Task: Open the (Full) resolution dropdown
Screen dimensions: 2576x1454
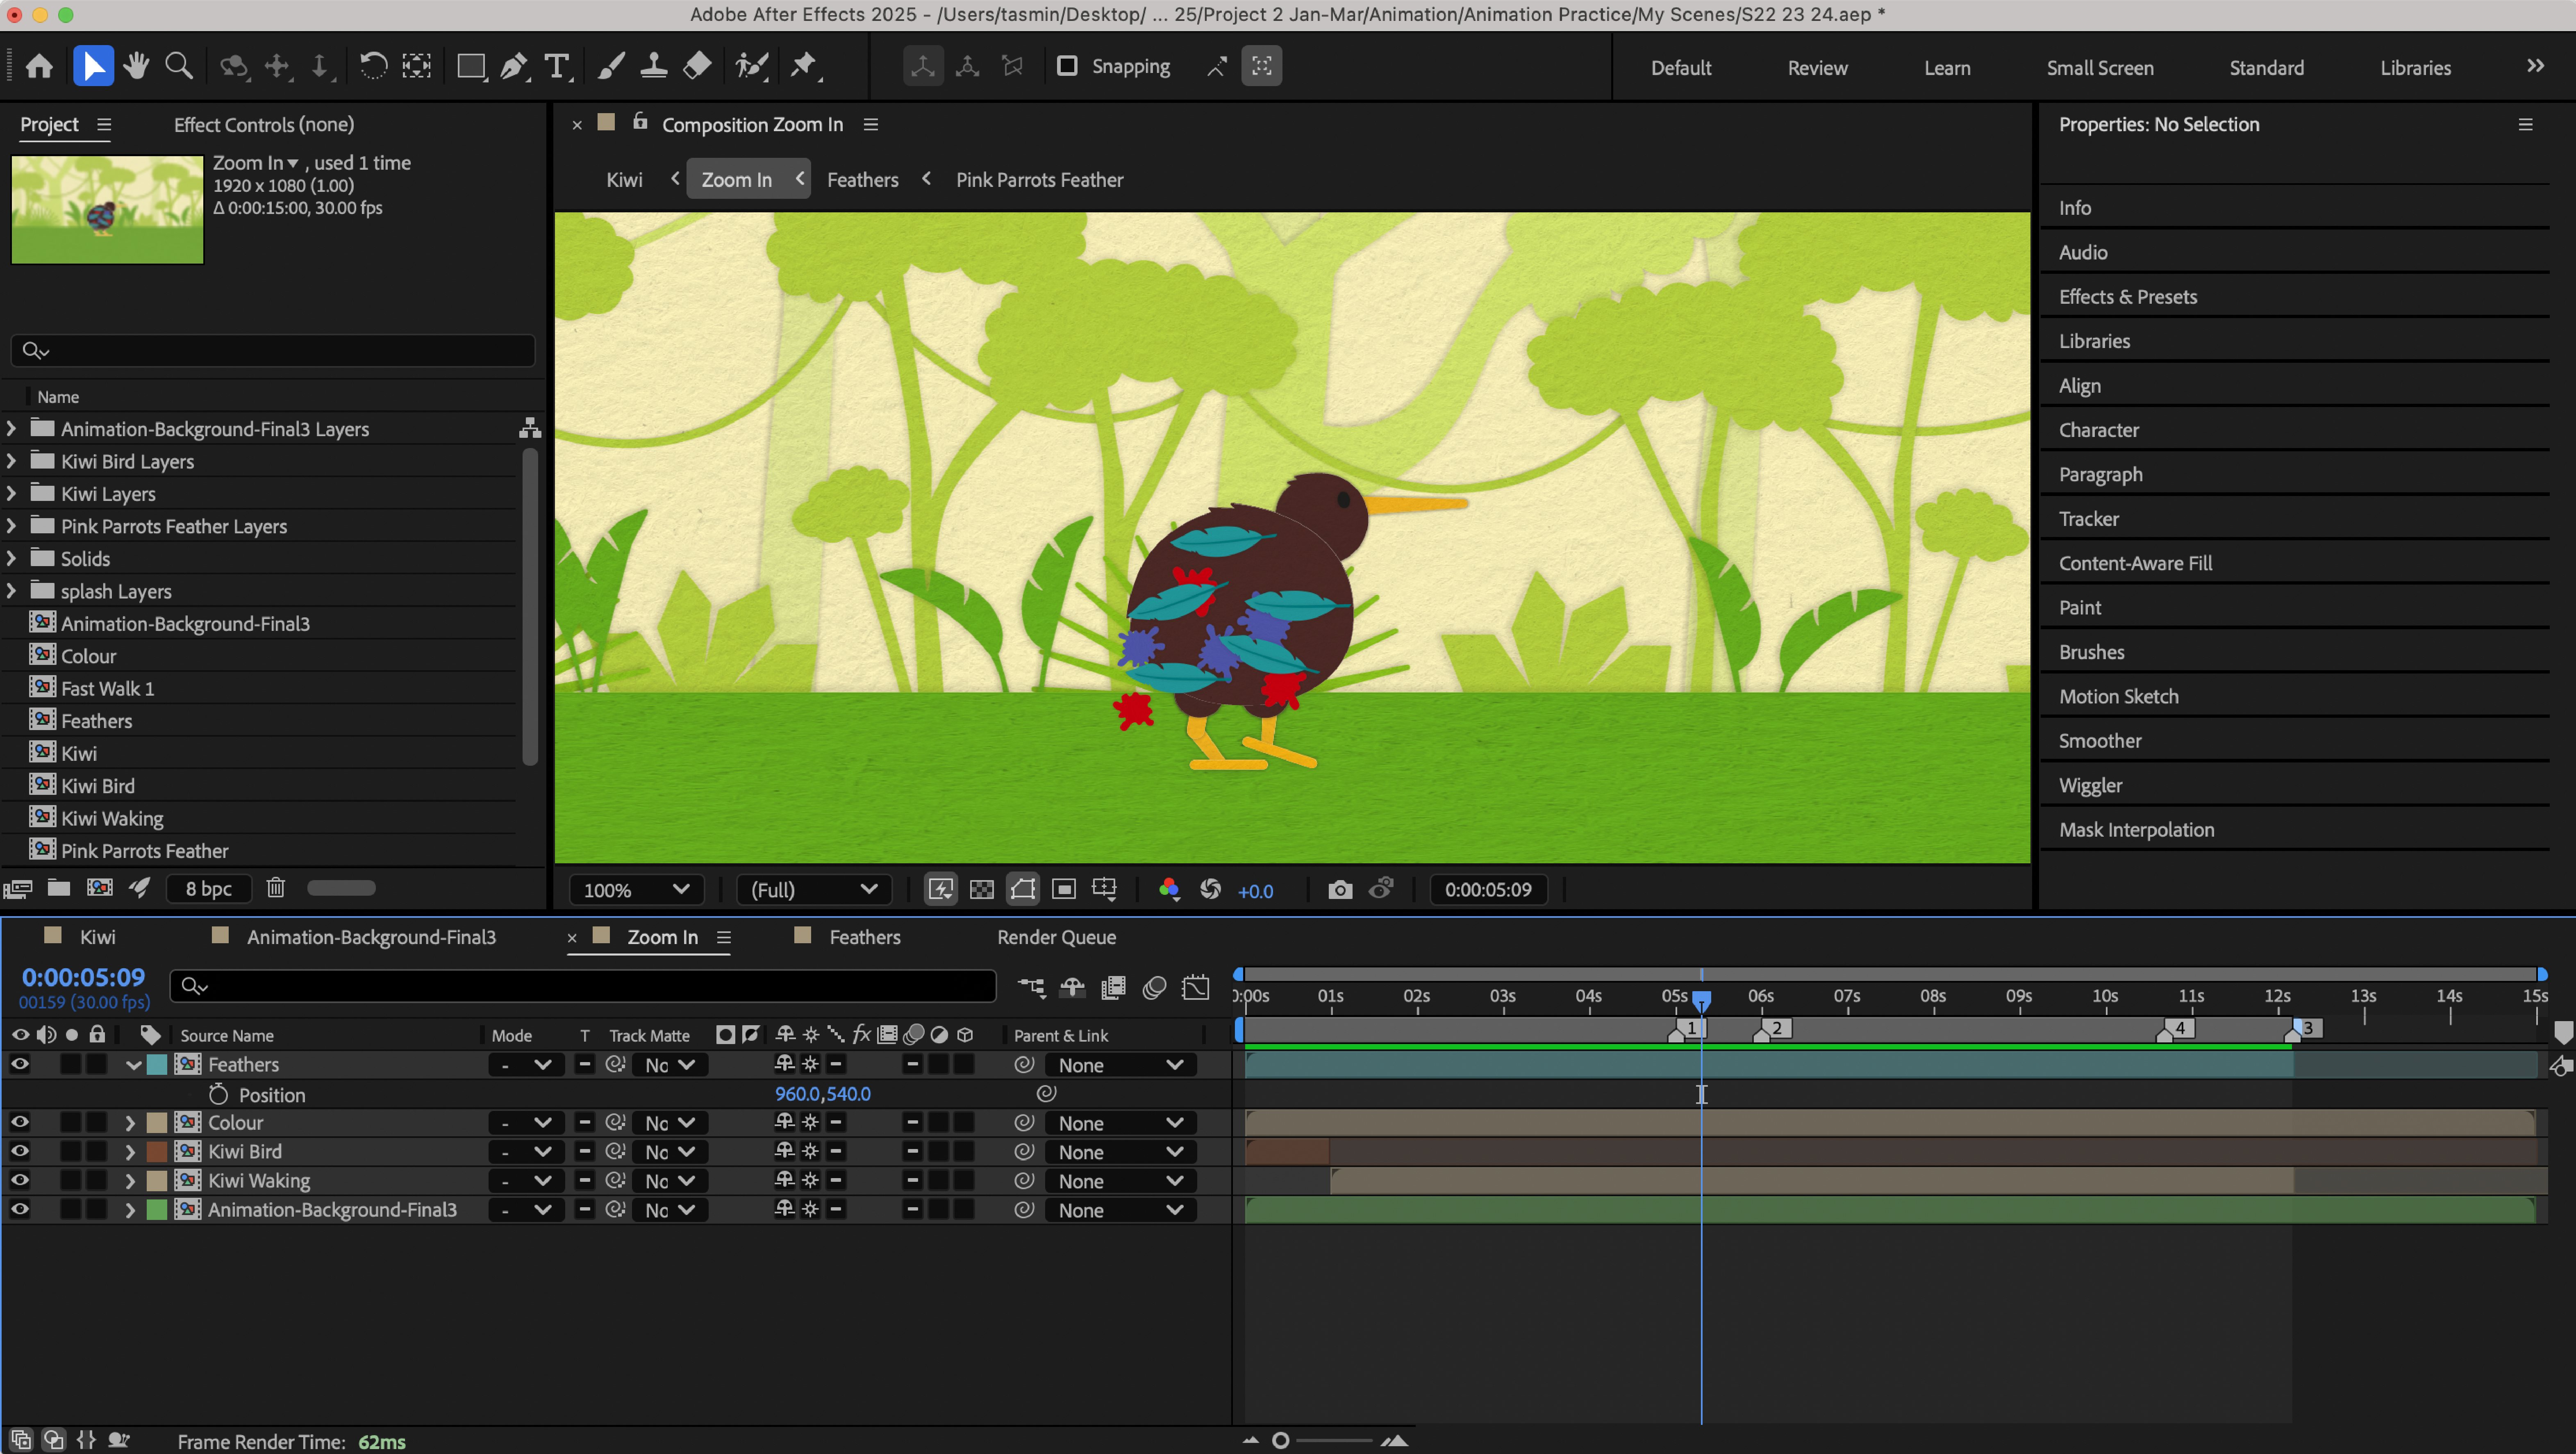Action: coord(813,890)
